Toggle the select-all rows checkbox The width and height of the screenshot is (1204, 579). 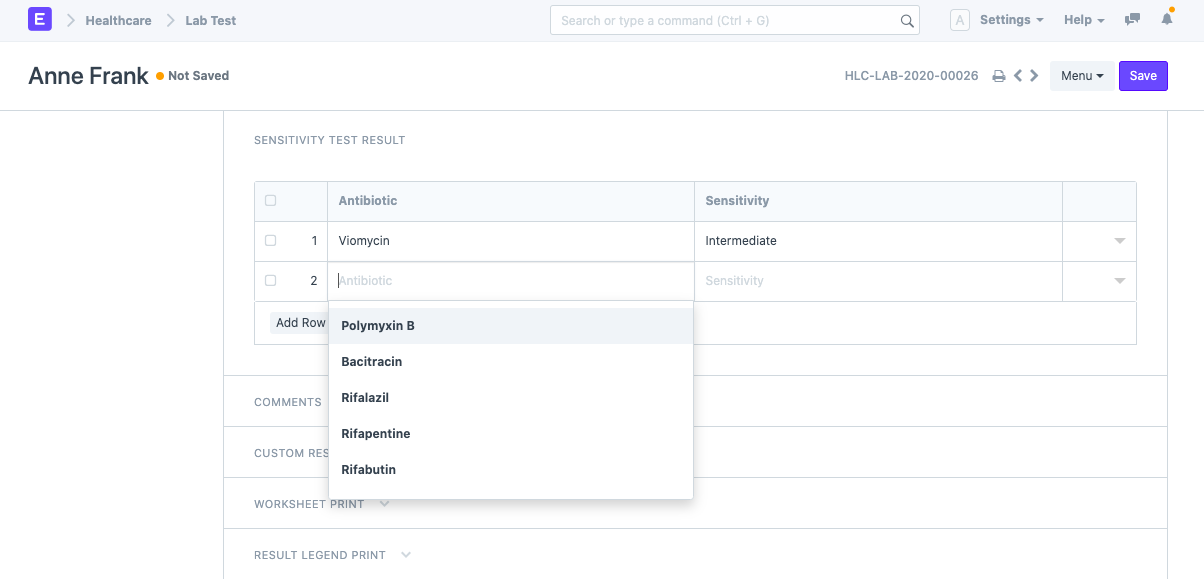point(271,201)
